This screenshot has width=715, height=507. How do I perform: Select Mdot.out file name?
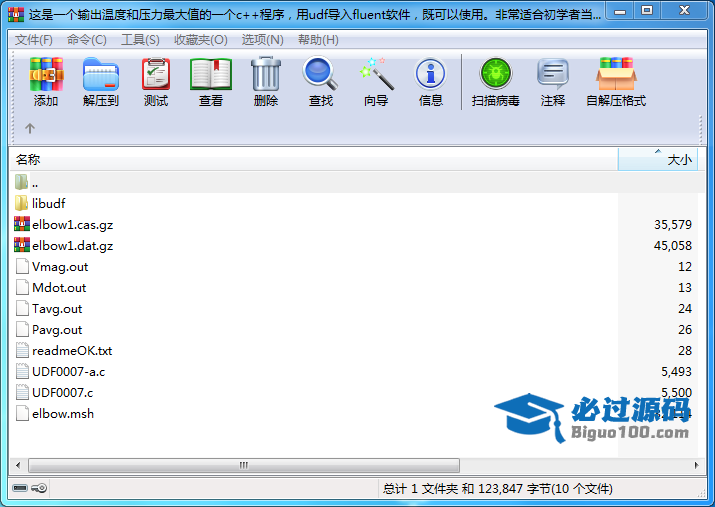[59, 288]
